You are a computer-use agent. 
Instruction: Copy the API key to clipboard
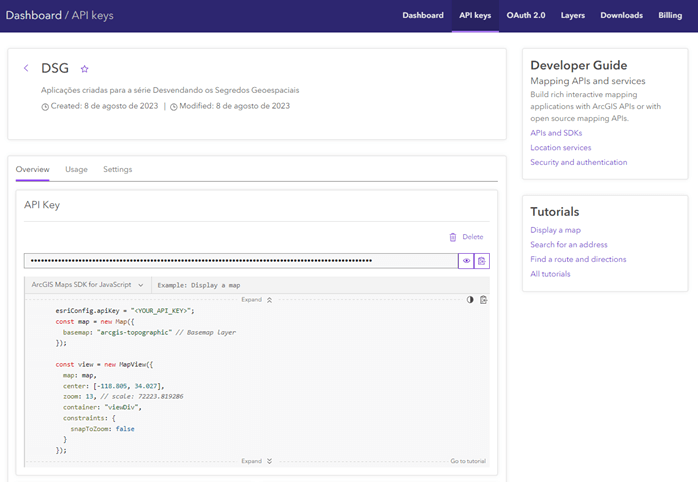point(482,261)
